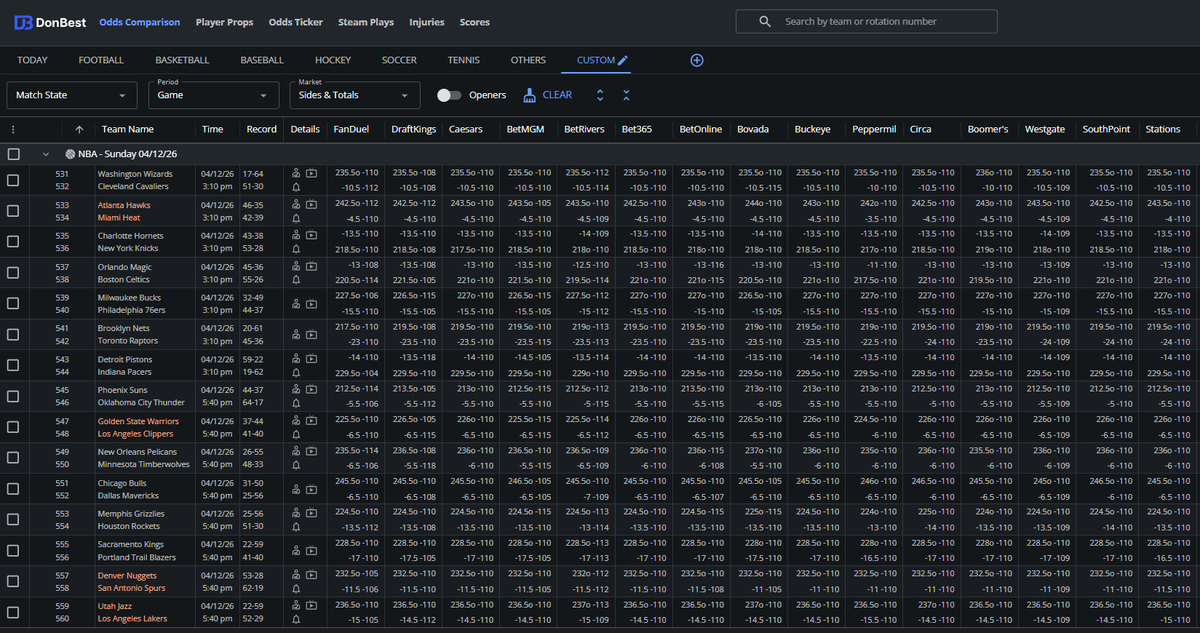Open TV icon for Atlanta Hawks game
Viewport: 1200px width, 633px height.
312,204
